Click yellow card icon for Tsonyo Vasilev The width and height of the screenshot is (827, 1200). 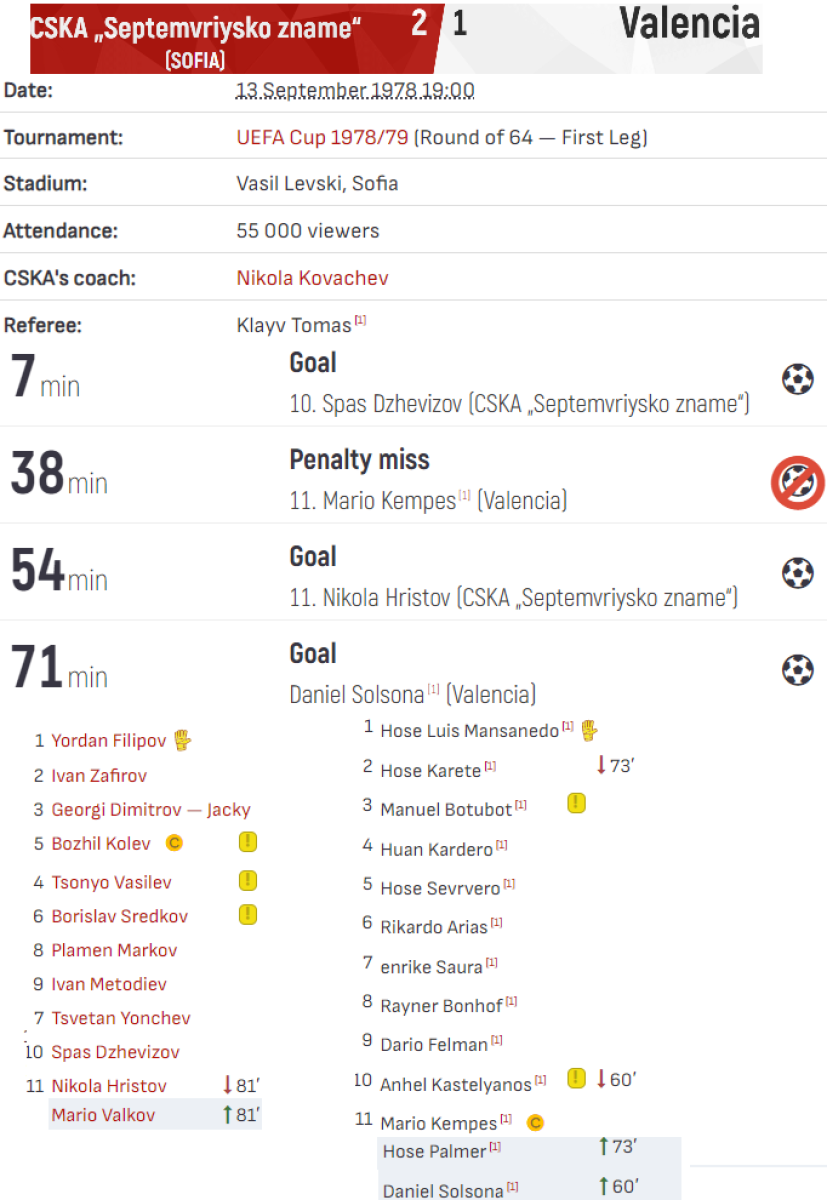tap(248, 881)
